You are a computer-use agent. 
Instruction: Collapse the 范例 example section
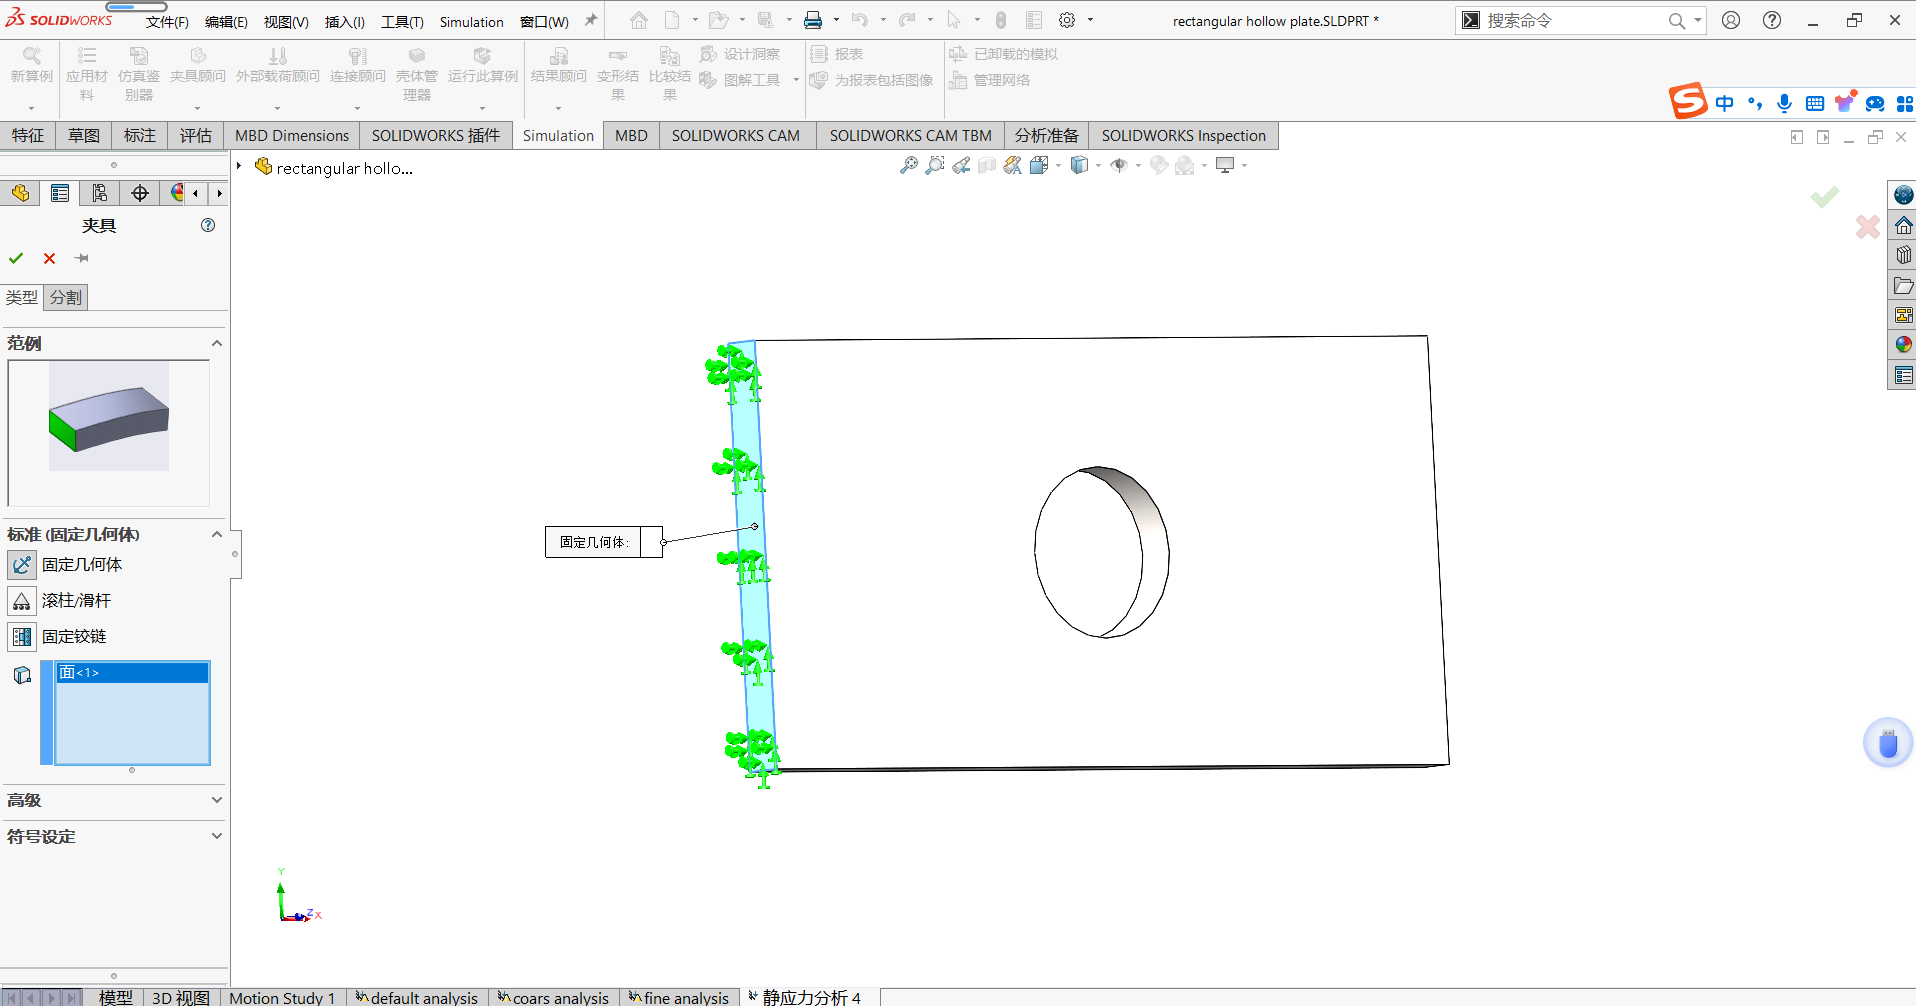click(x=216, y=343)
